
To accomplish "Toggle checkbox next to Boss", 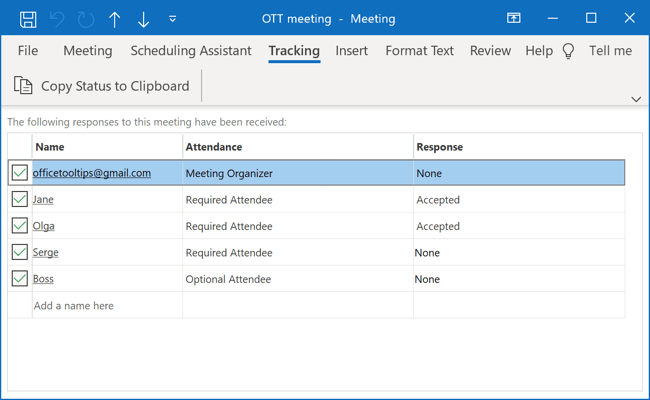I will coord(19,279).
